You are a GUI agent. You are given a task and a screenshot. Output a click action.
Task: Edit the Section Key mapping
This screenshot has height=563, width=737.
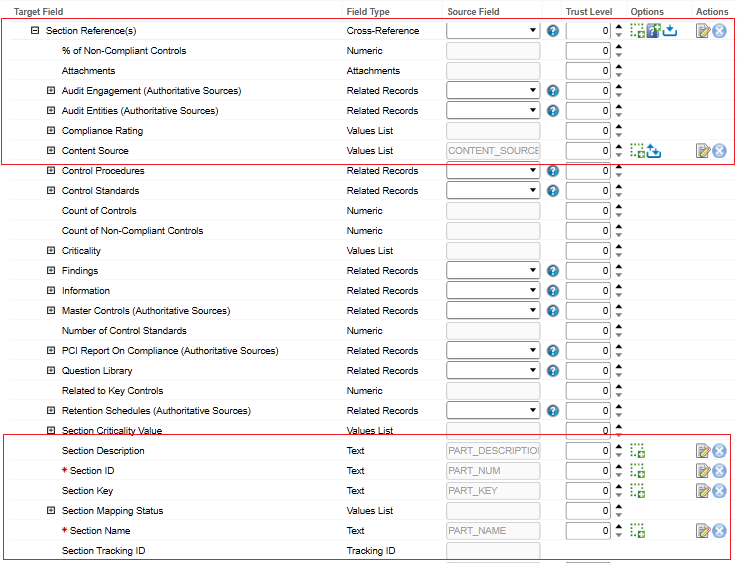point(703,491)
